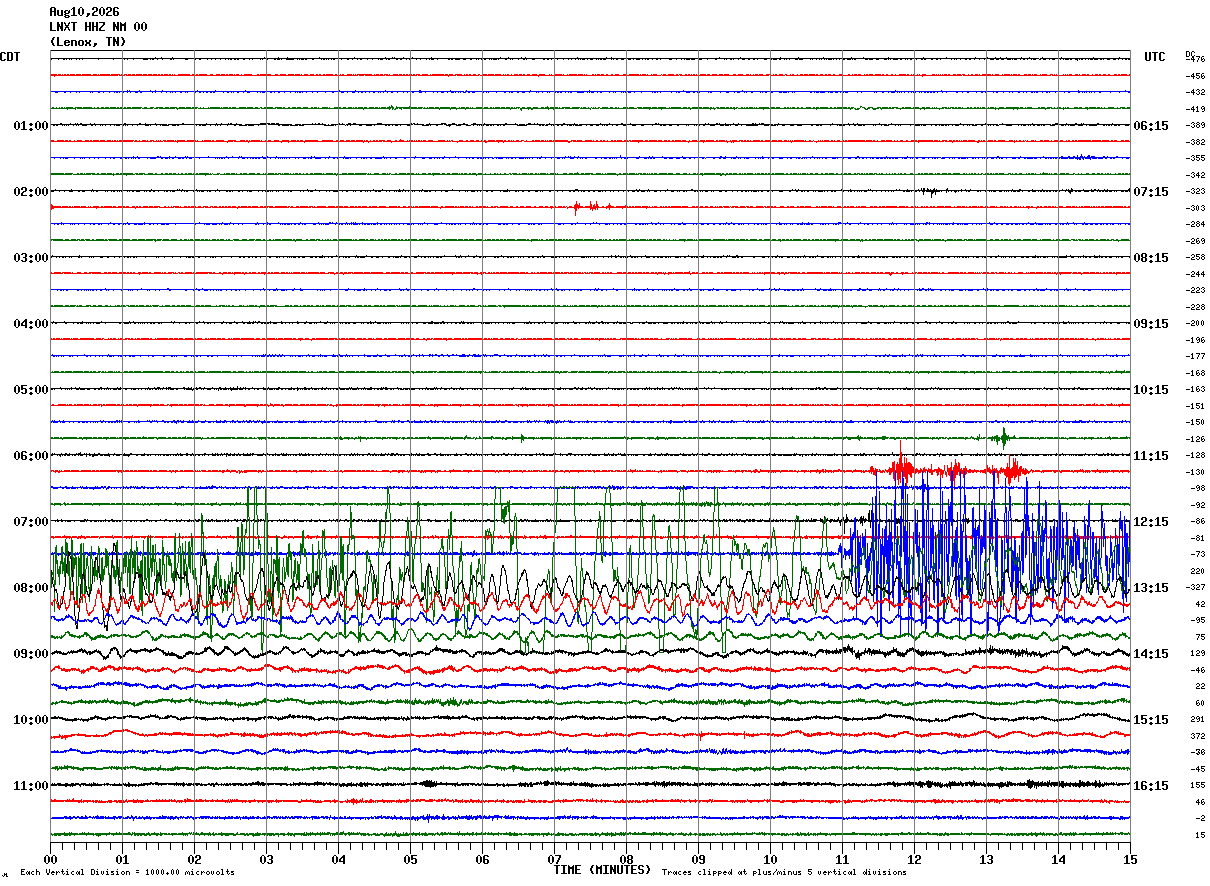Click the DC offset value "372"

click(1198, 736)
